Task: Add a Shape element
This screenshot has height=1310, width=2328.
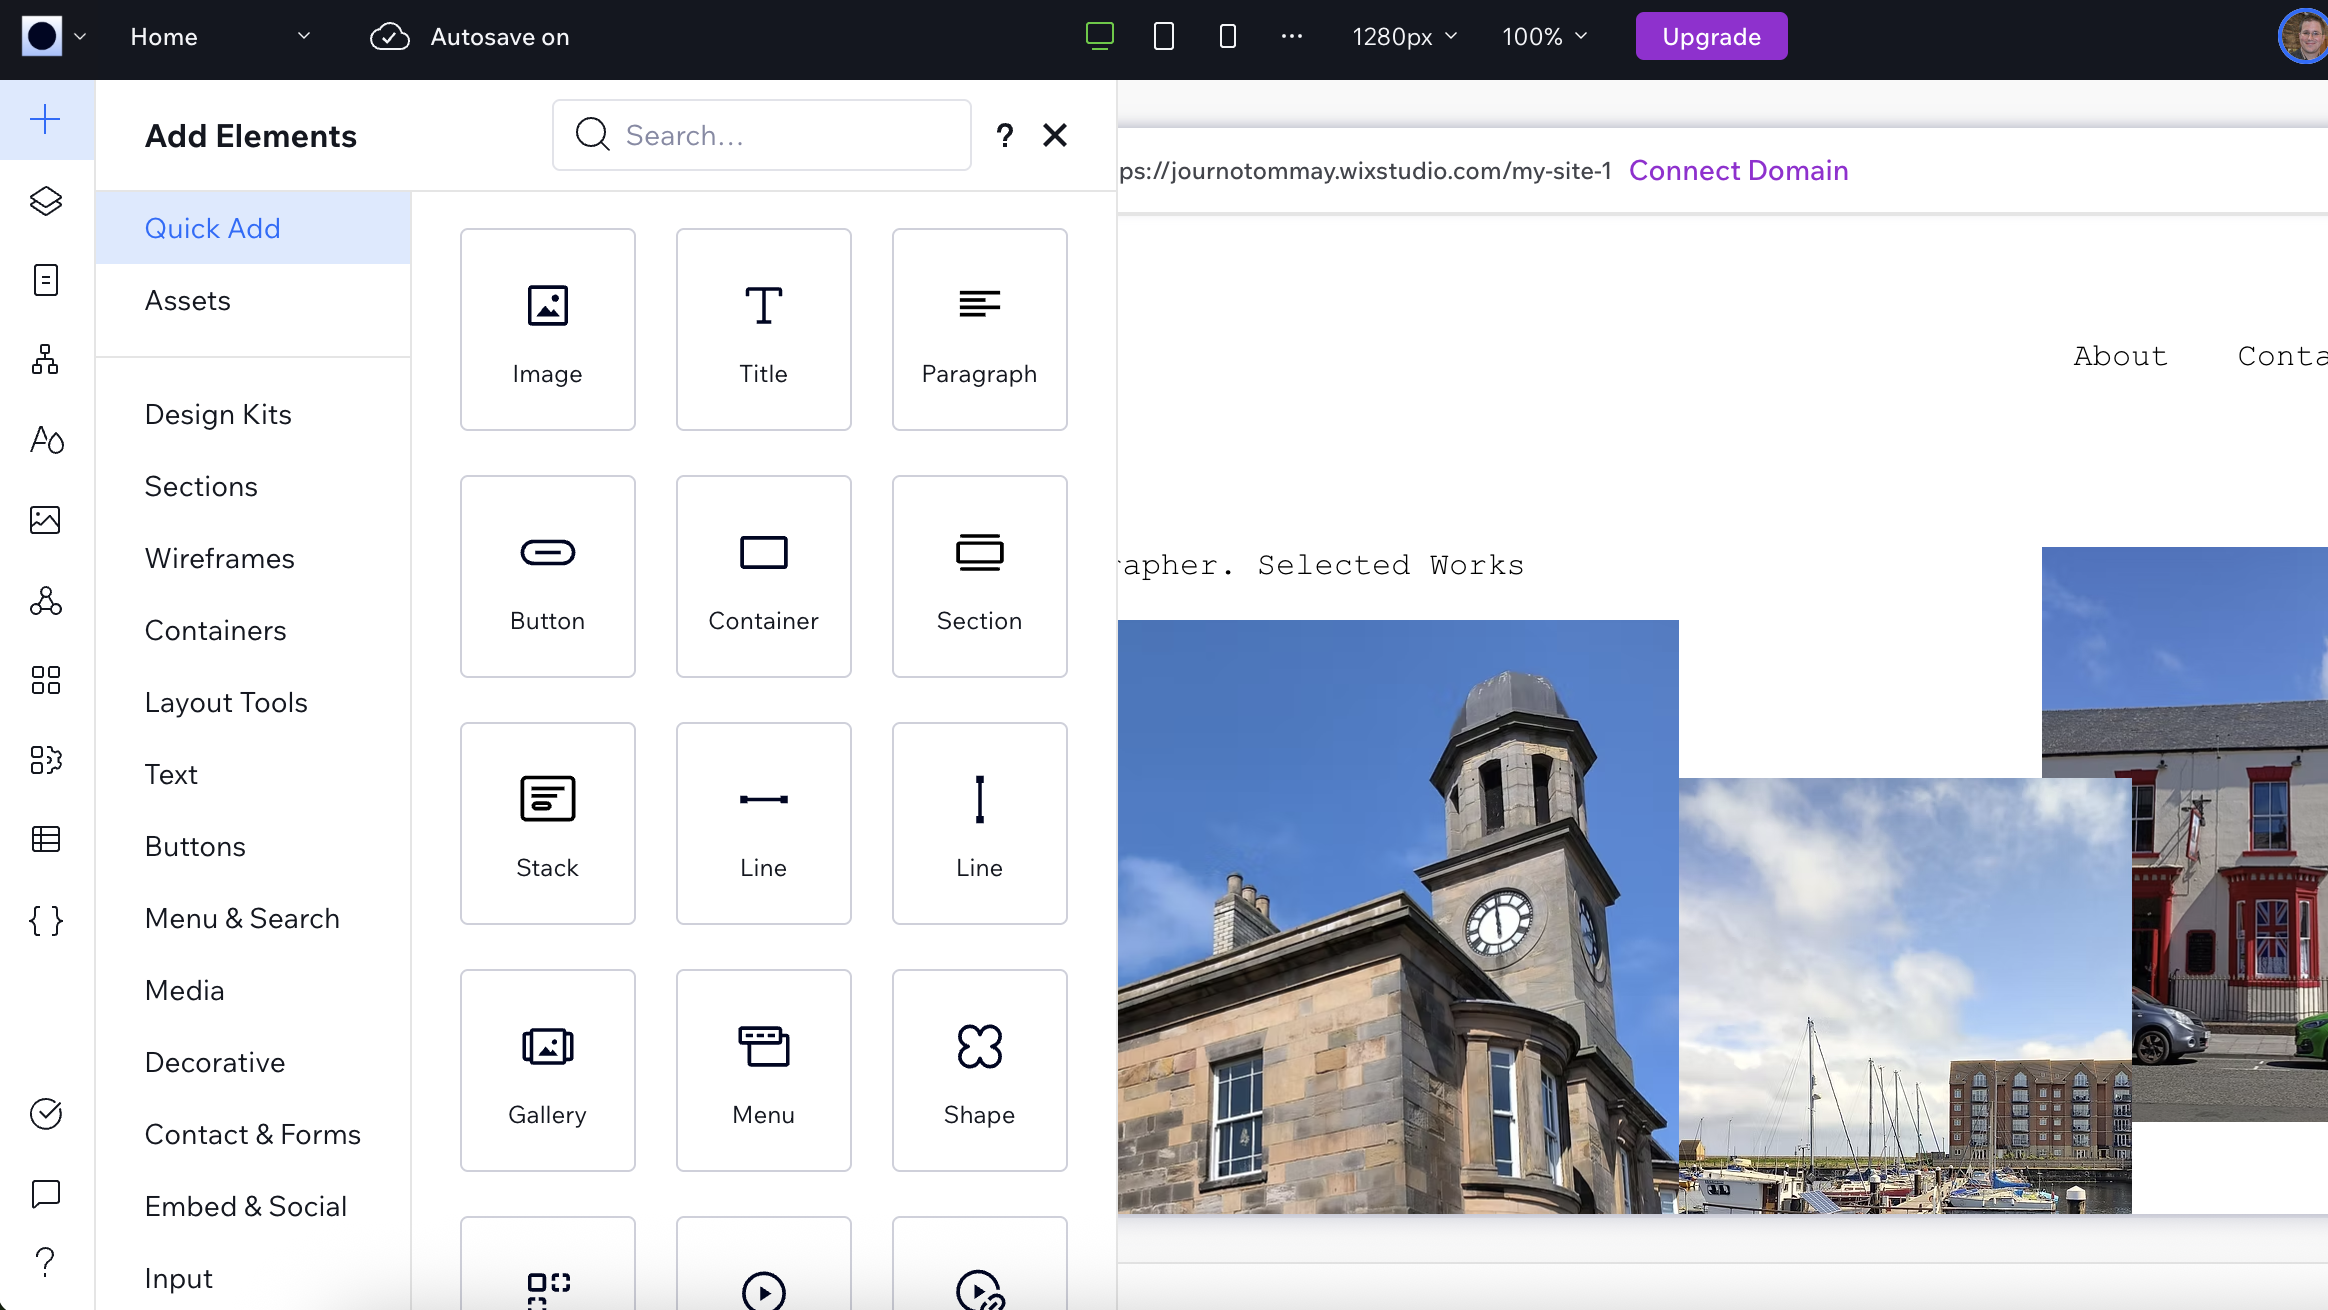Action: coord(980,1071)
